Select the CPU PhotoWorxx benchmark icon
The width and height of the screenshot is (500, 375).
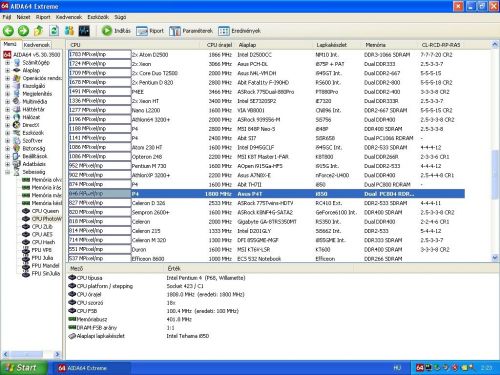(x=26, y=219)
